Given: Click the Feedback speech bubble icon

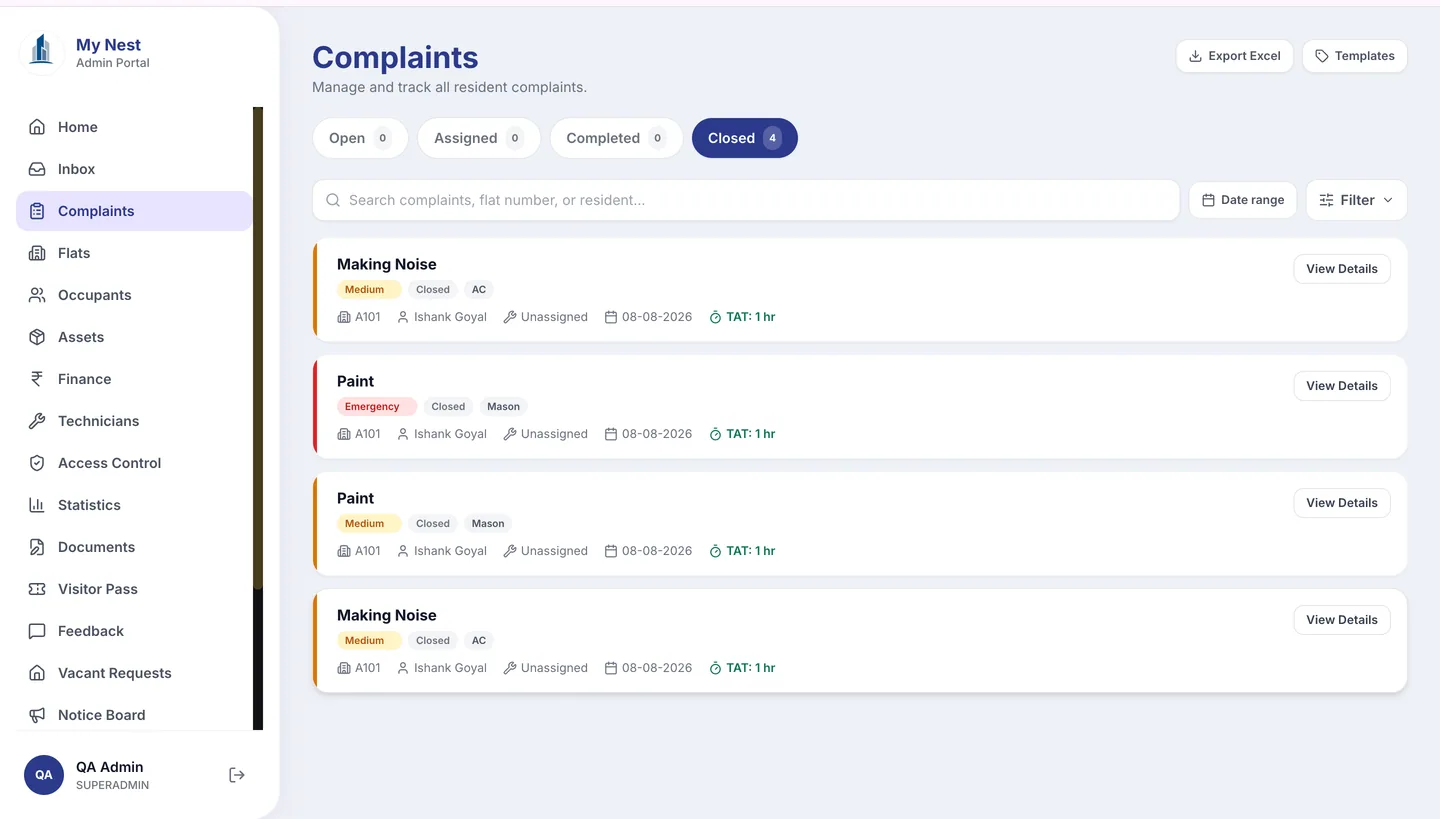Looking at the screenshot, I should pyautogui.click(x=37, y=631).
